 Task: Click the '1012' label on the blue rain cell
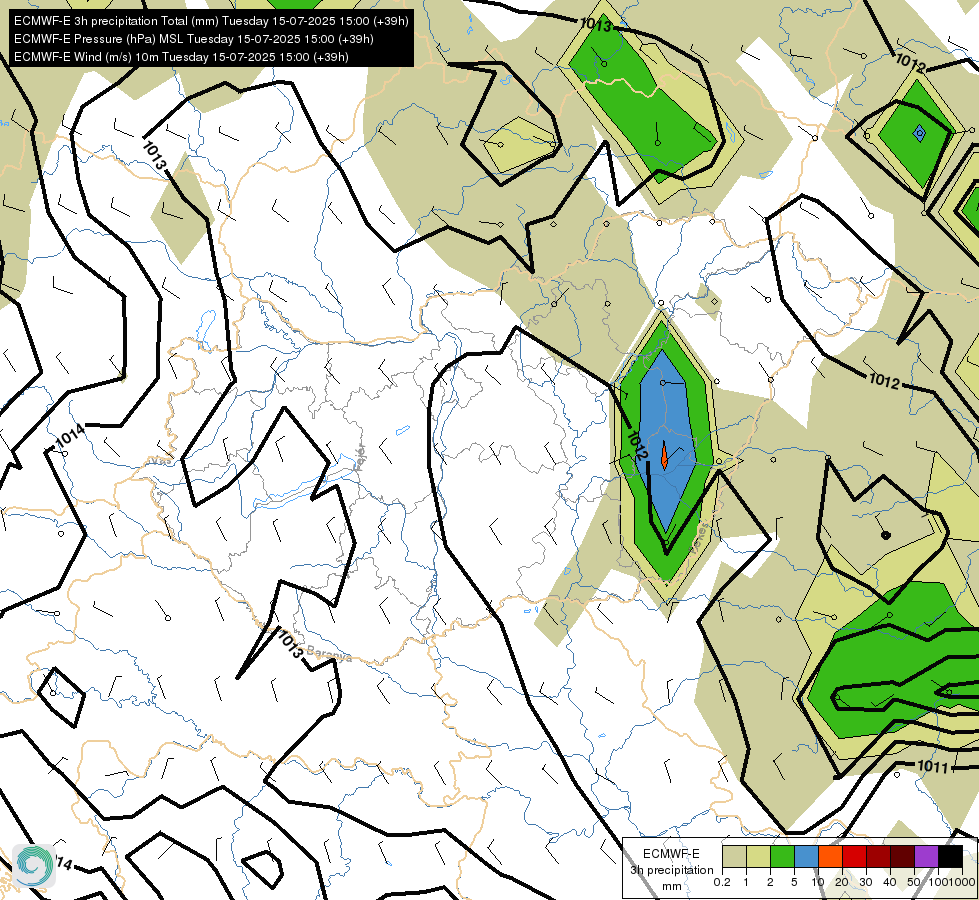pos(636,445)
